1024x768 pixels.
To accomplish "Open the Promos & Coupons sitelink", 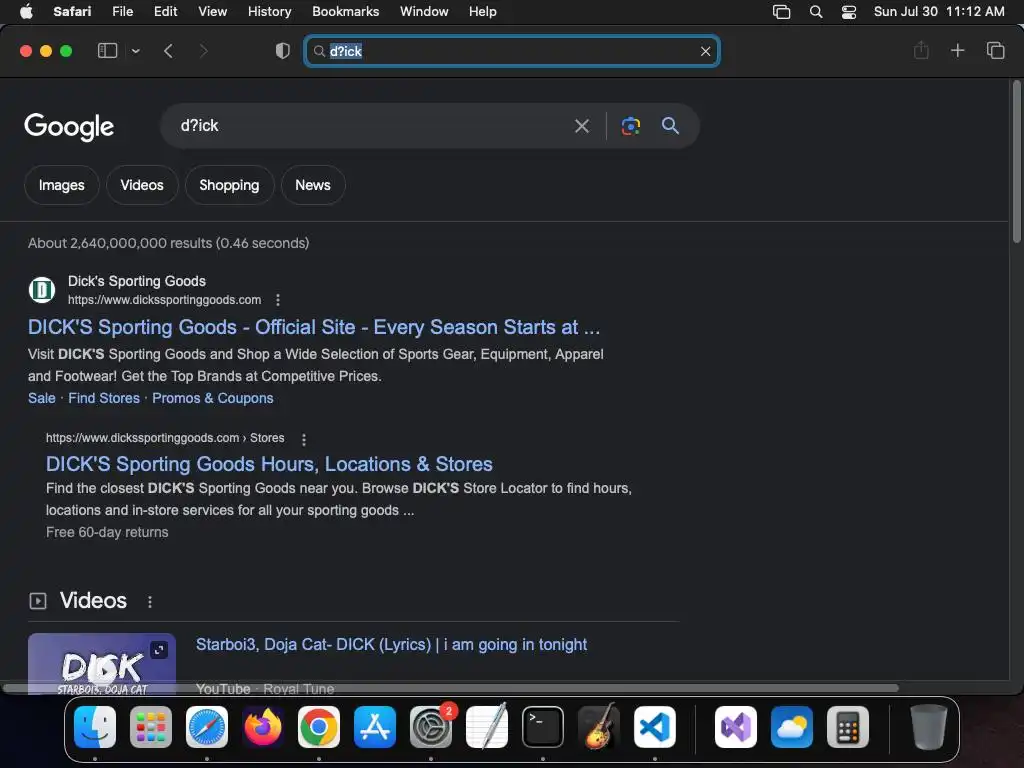I will [x=213, y=398].
